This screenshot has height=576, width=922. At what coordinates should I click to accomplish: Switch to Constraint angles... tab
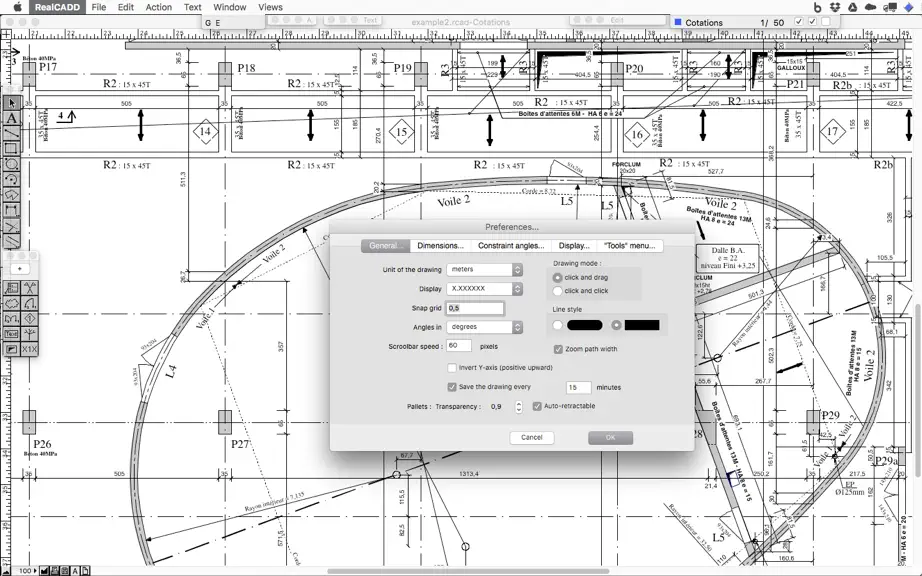point(511,246)
